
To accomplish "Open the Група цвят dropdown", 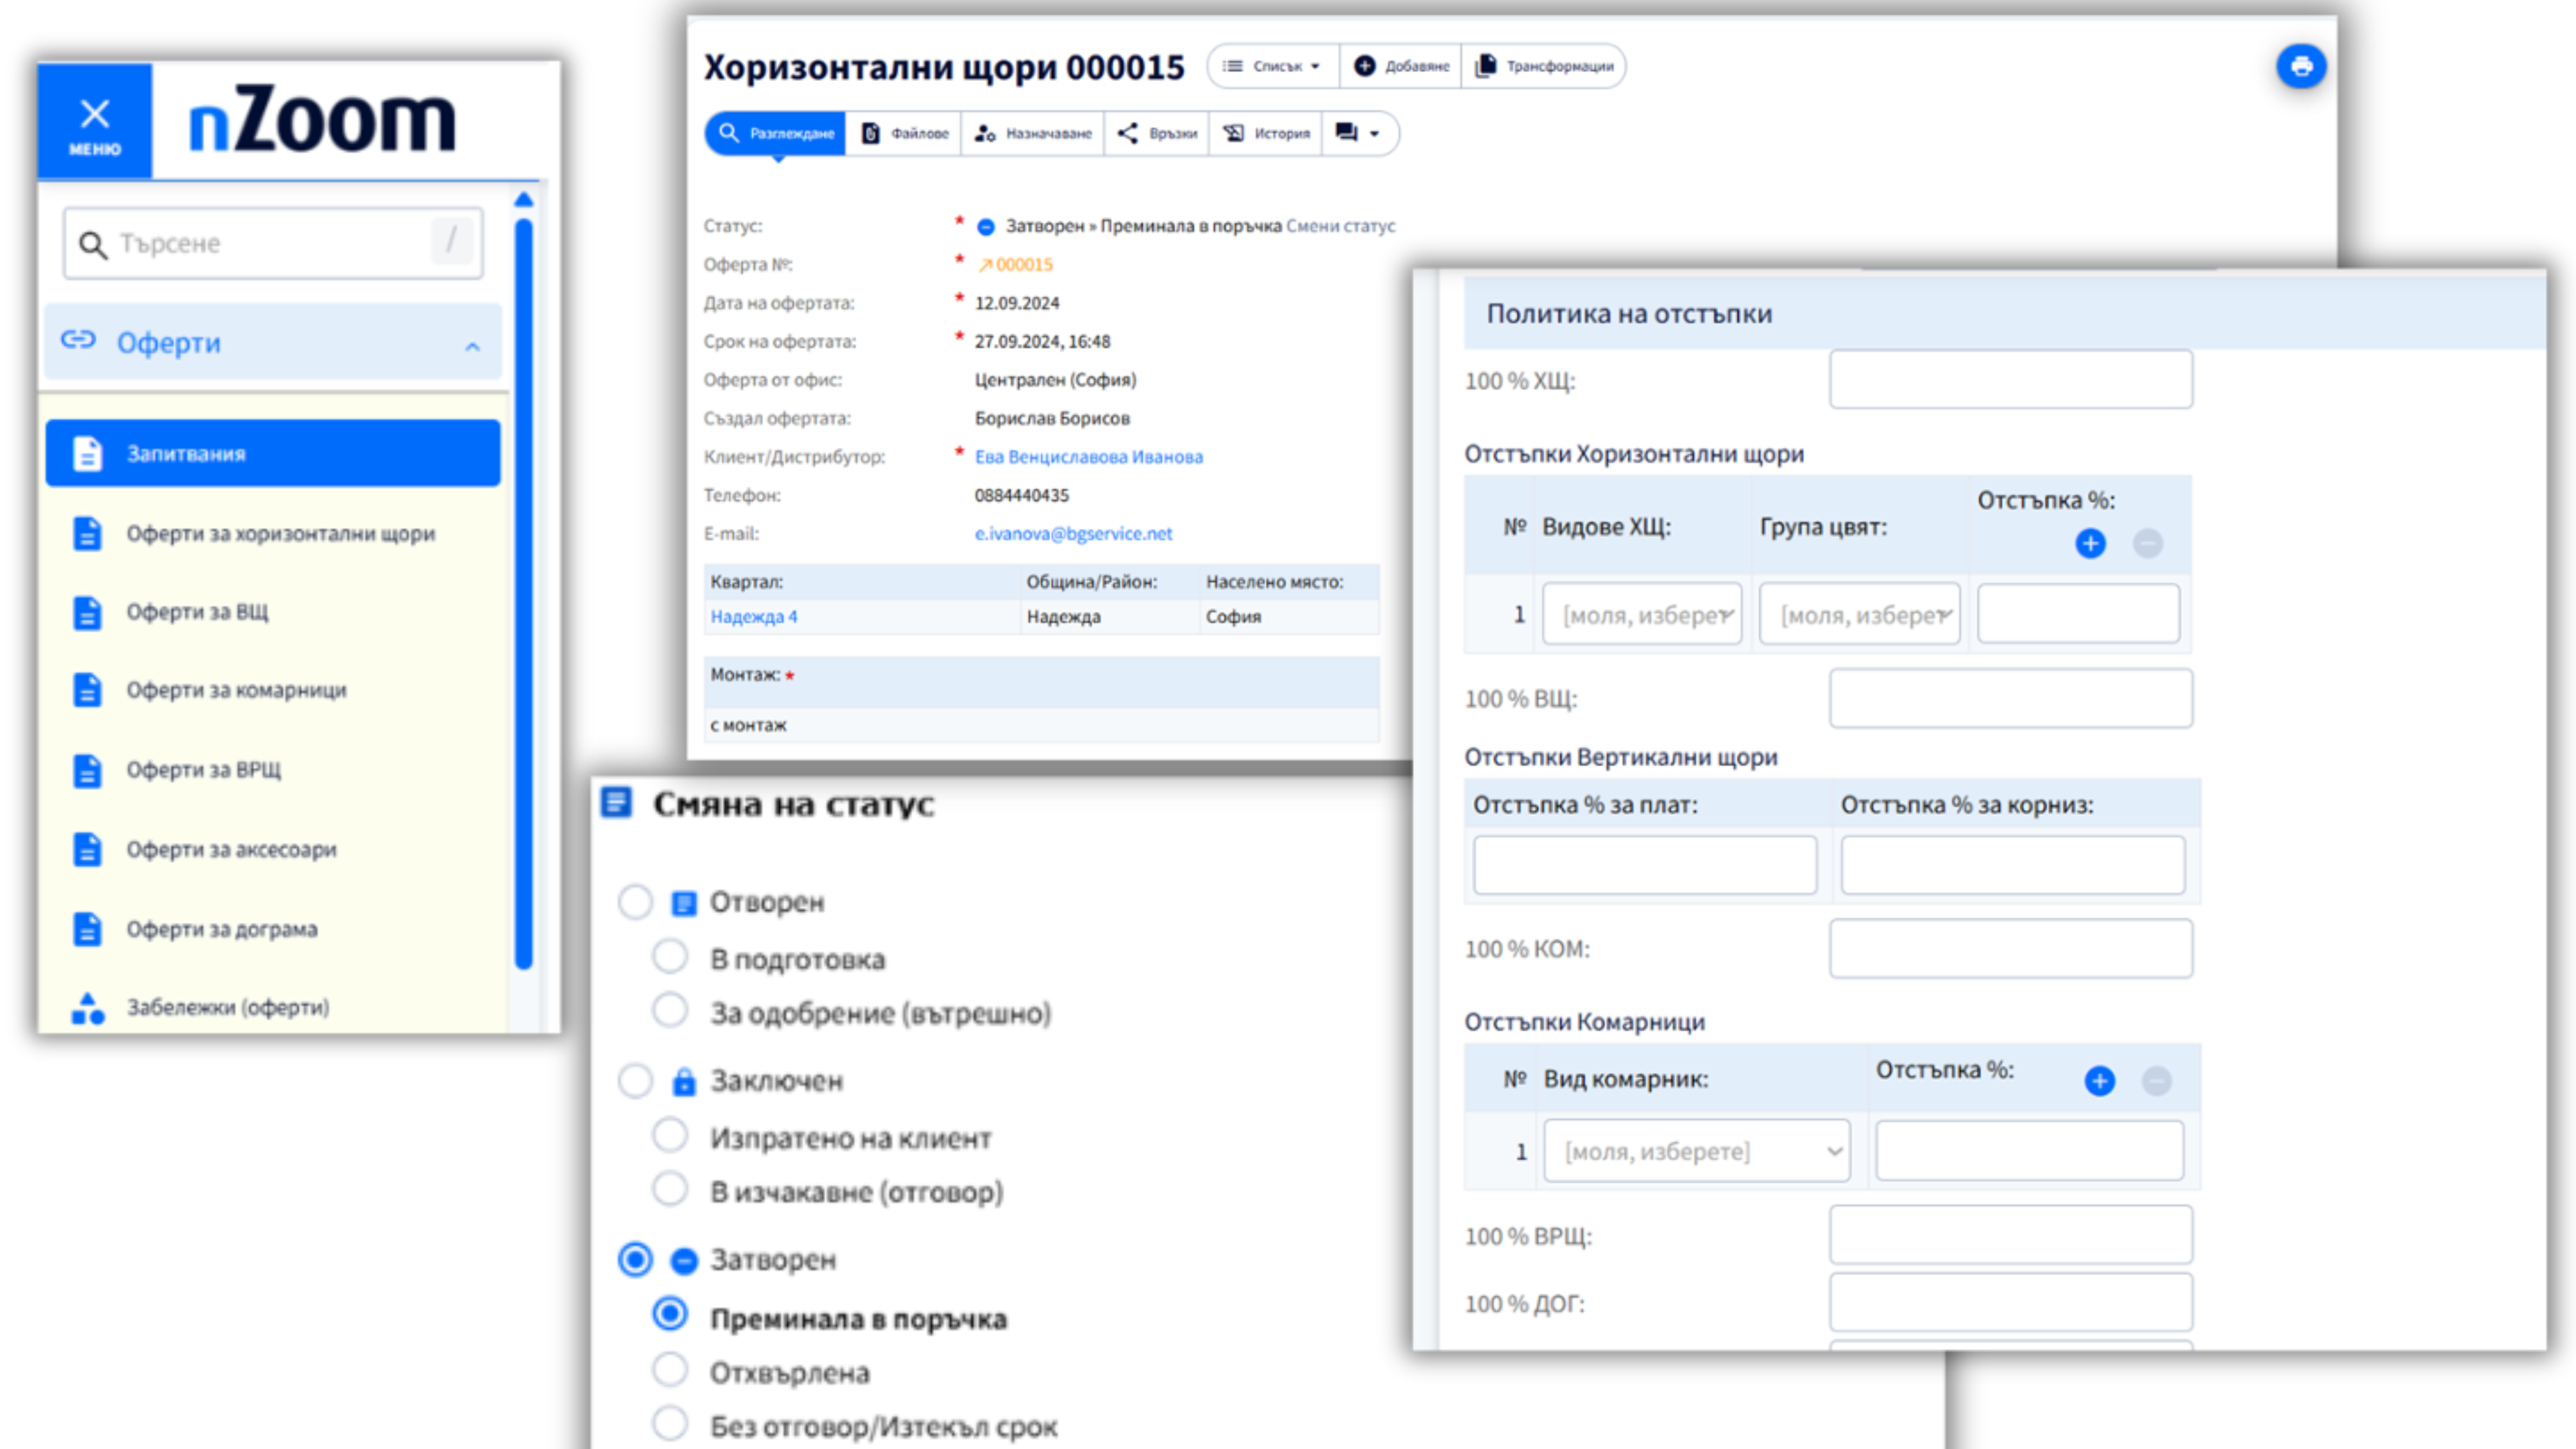I will 1859,614.
